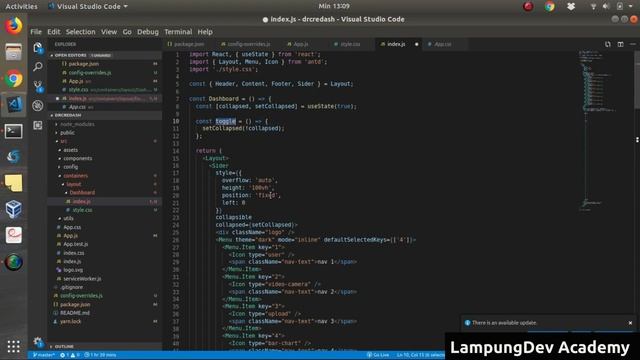Open Show Applications grid in dock
Viewport: 640px width, 360px height.
(13, 347)
